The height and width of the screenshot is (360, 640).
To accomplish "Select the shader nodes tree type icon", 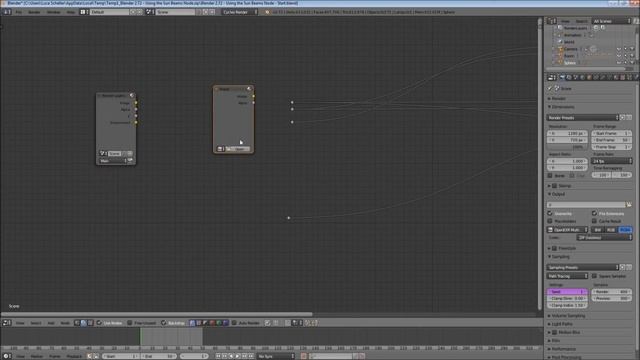I will coord(77,323).
